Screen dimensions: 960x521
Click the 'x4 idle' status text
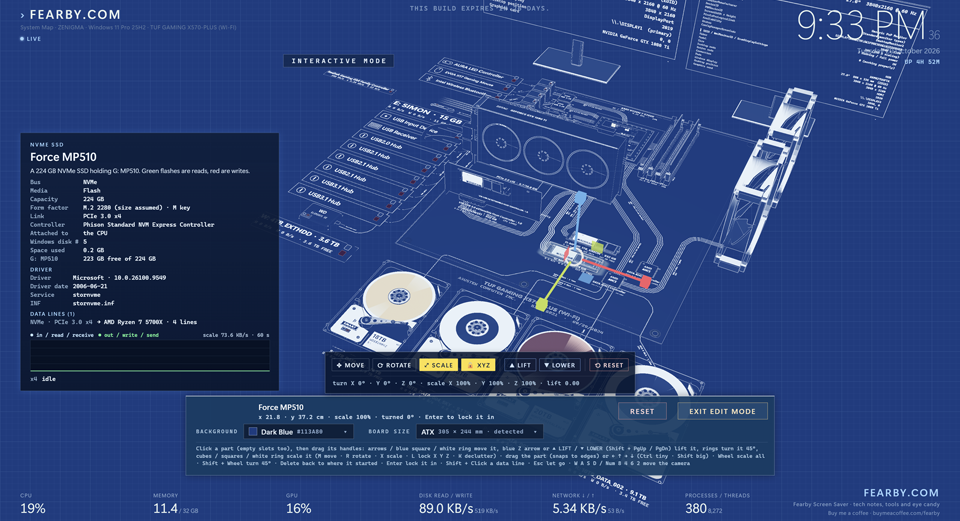(x=43, y=379)
